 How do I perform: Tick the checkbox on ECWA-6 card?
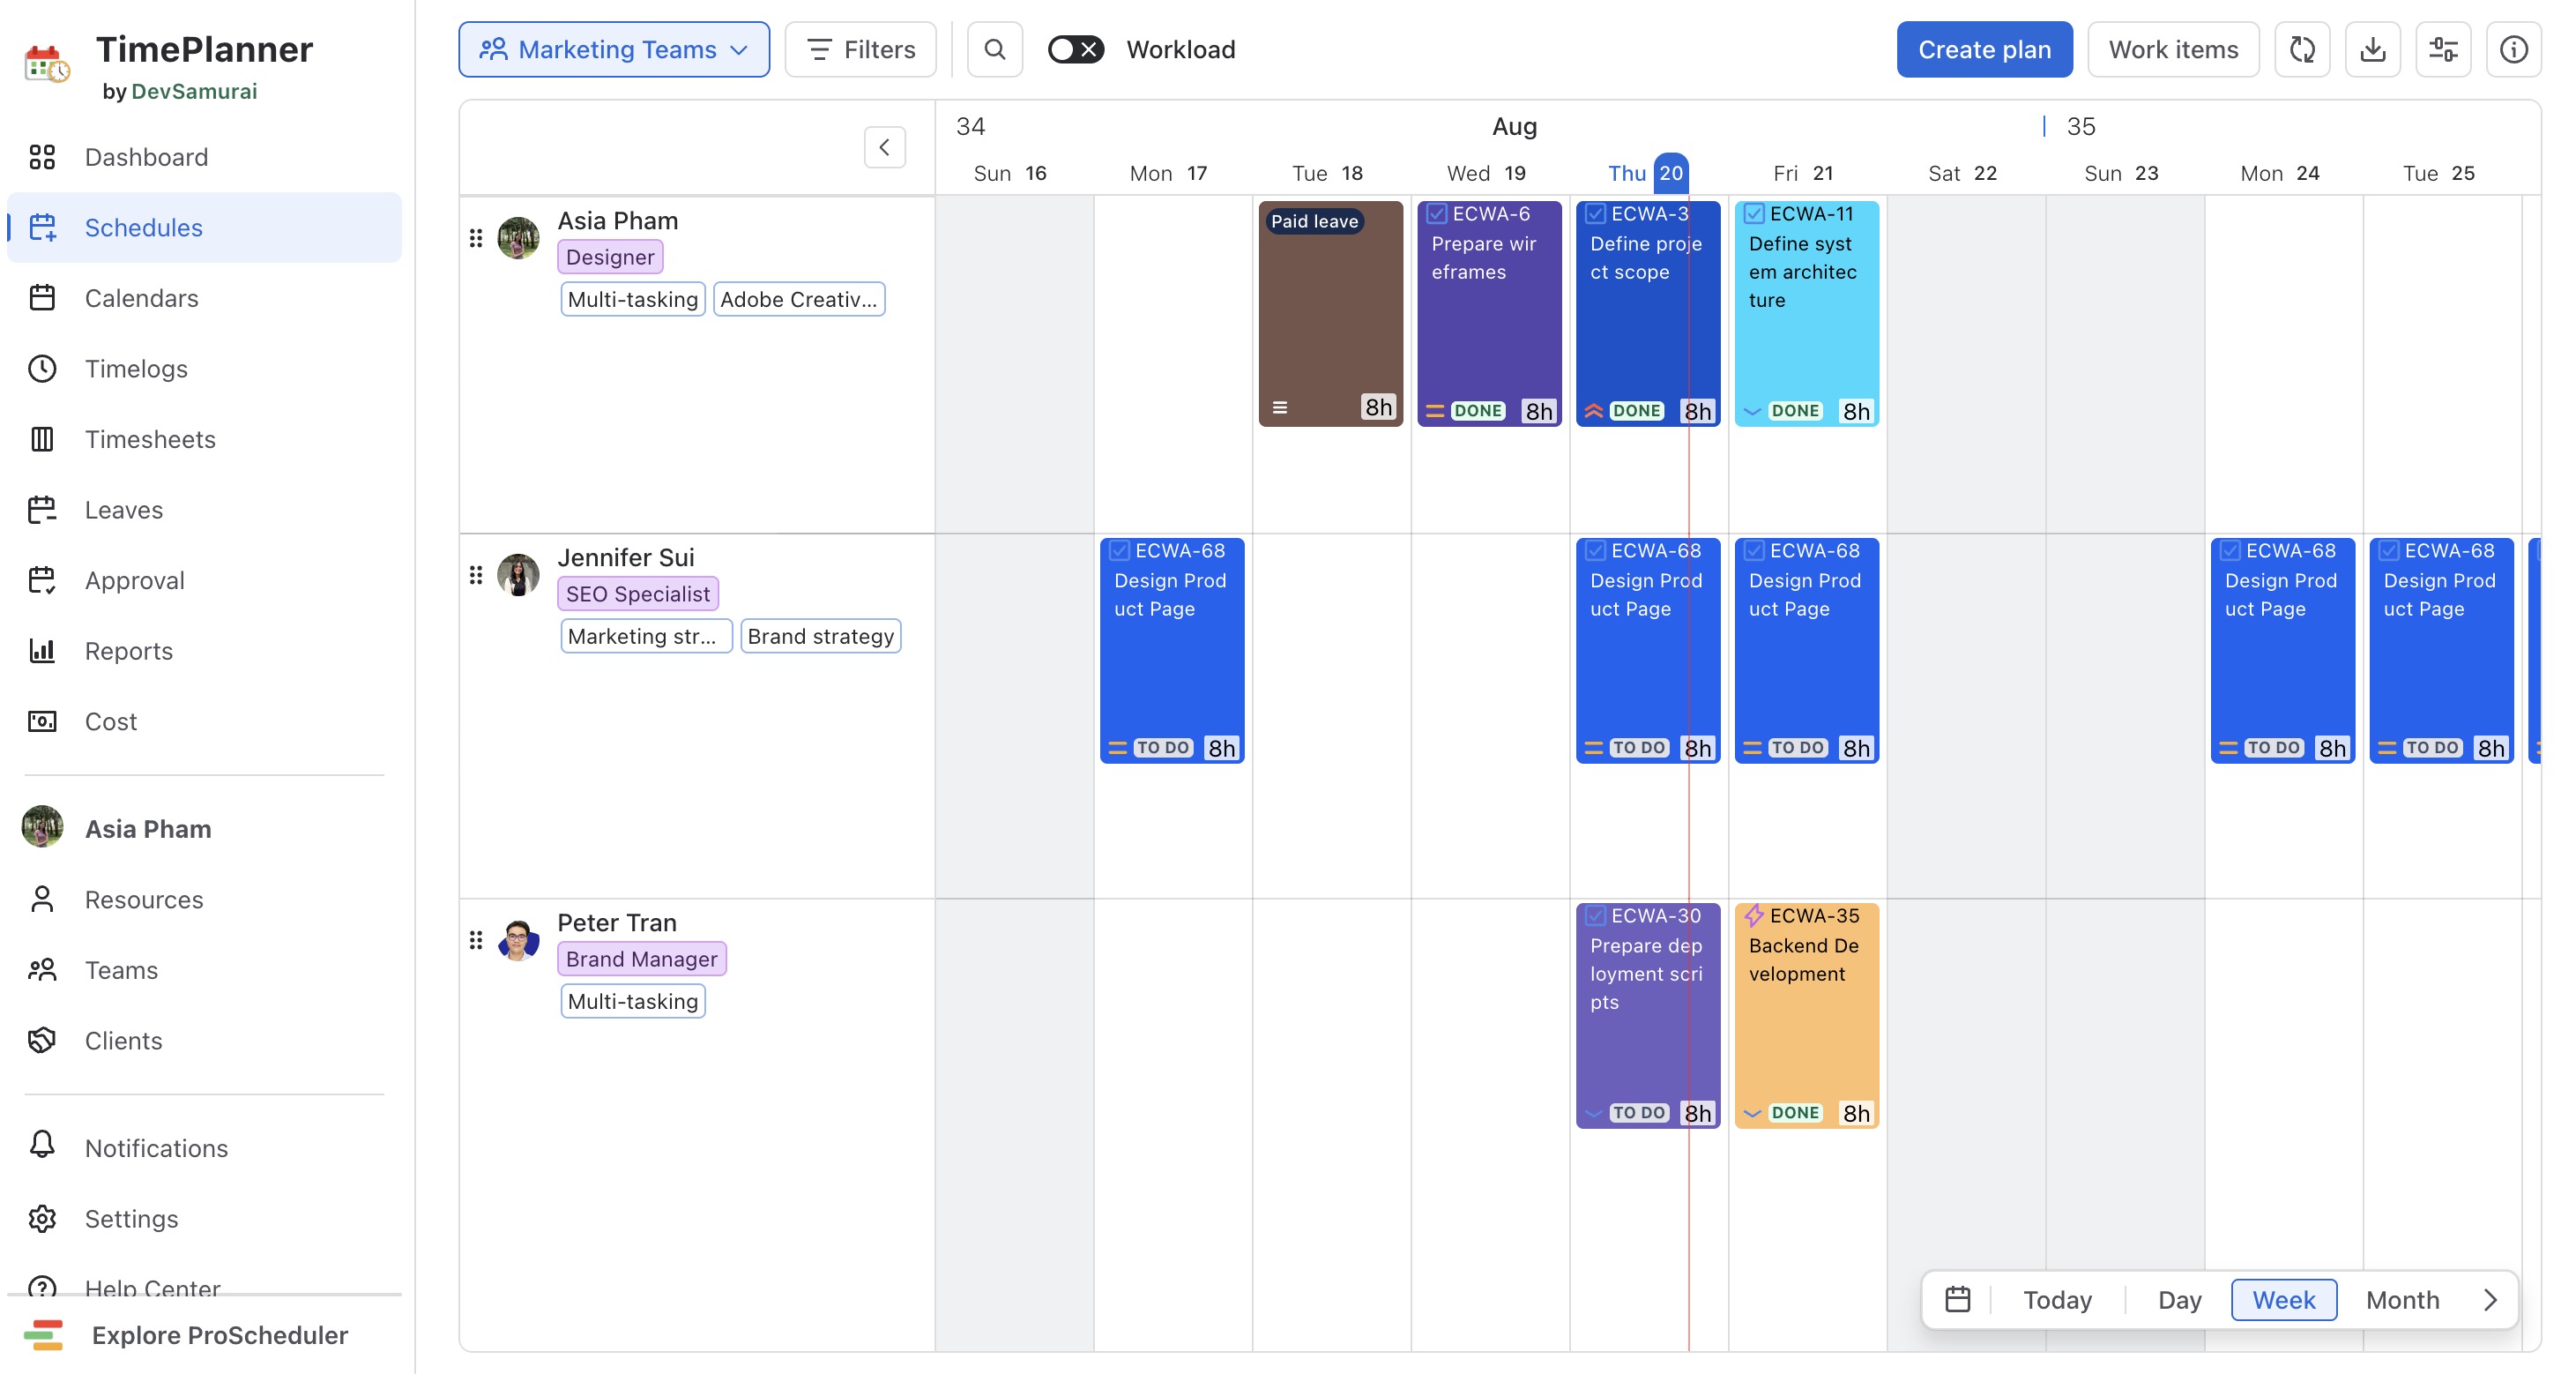1437,214
